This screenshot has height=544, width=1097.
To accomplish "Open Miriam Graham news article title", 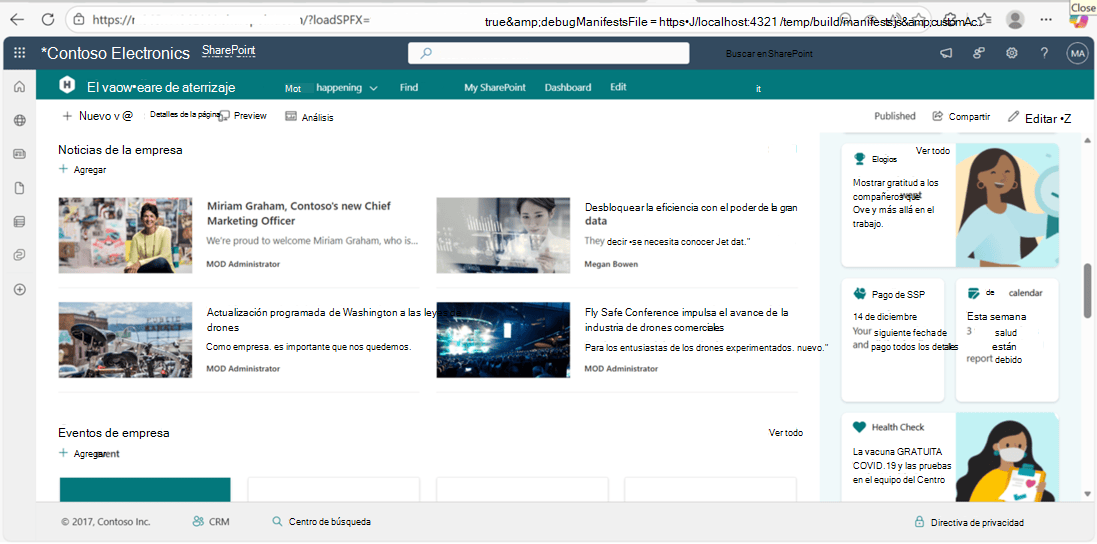I will tap(299, 213).
